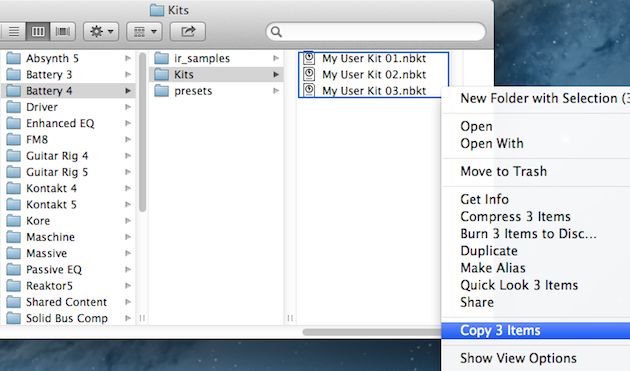Viewport: 630px width, 371px height.
Task: Switch to list view in toolbar
Action: coord(13,31)
